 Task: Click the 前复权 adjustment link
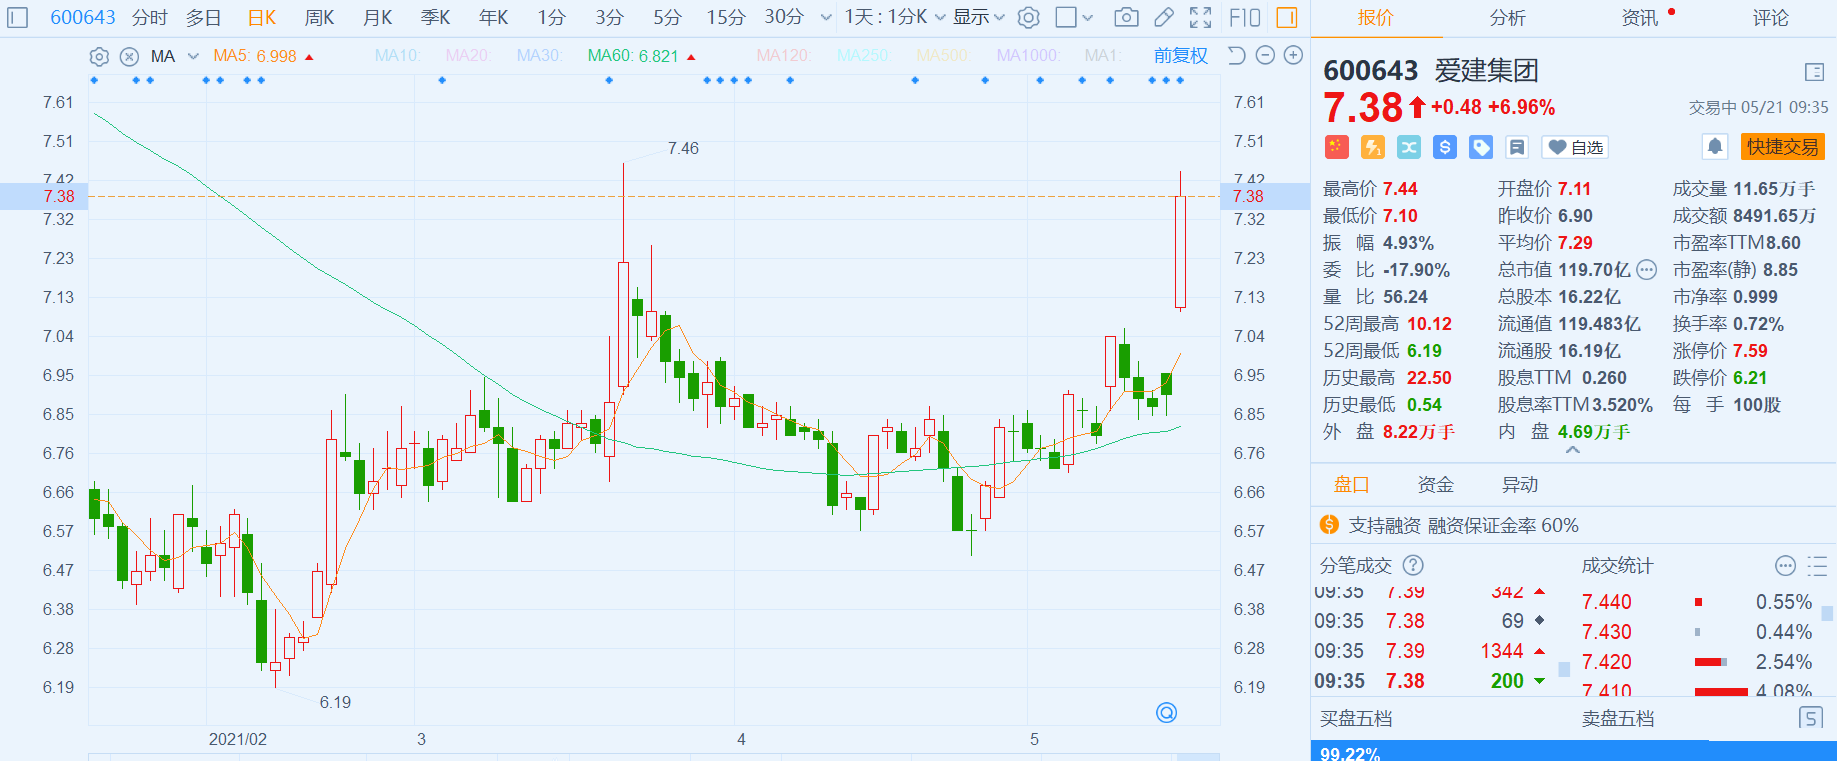[1180, 56]
